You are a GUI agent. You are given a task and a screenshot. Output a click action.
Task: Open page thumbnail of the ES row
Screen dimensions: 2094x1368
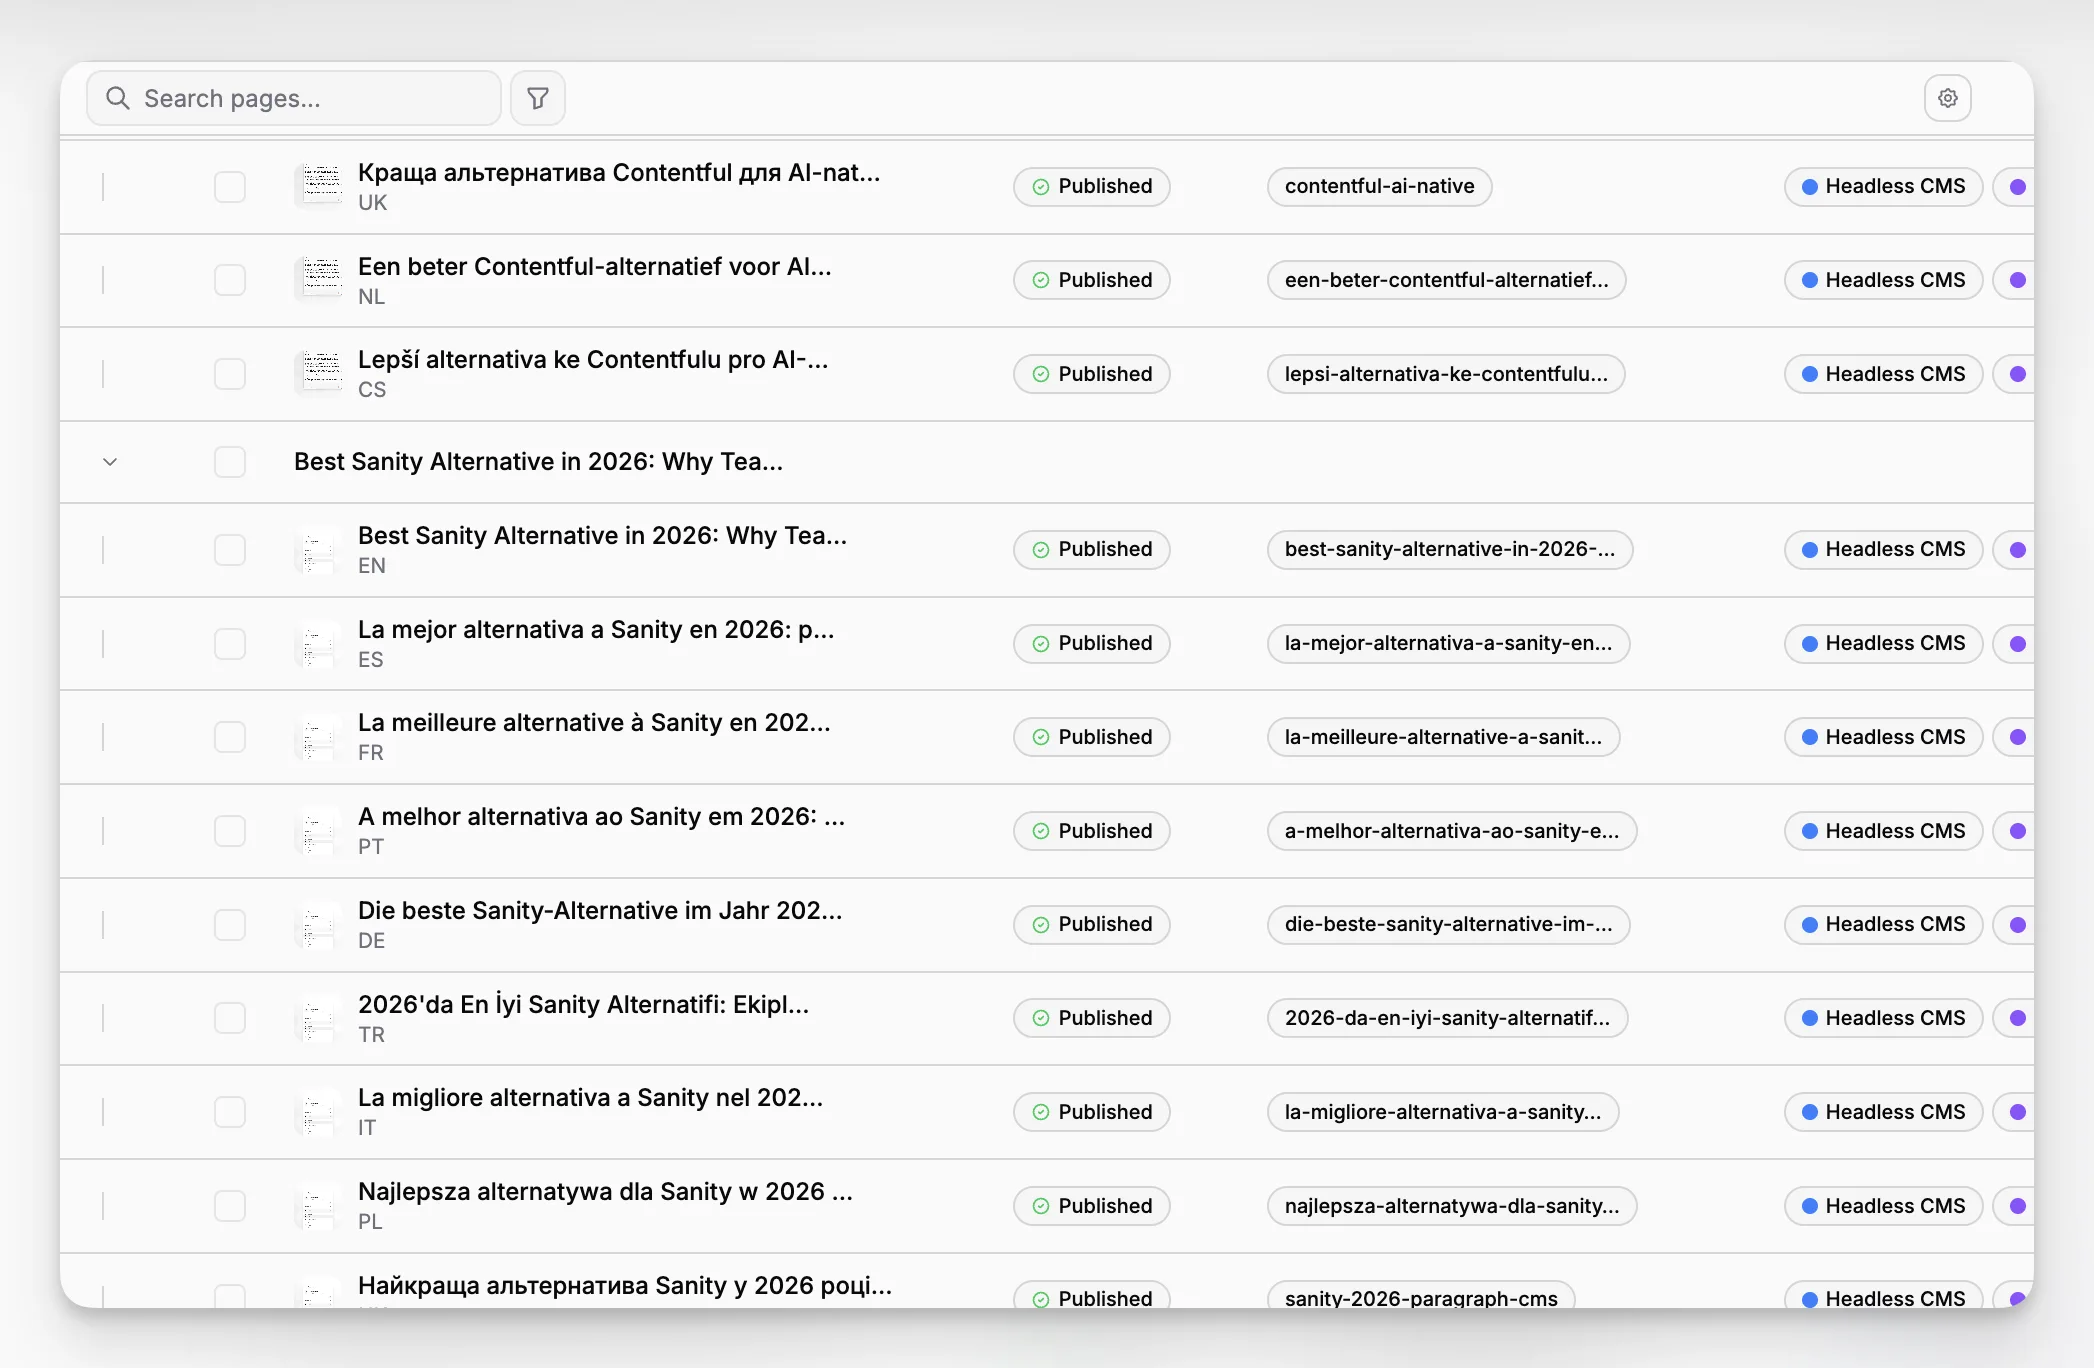[x=319, y=644]
